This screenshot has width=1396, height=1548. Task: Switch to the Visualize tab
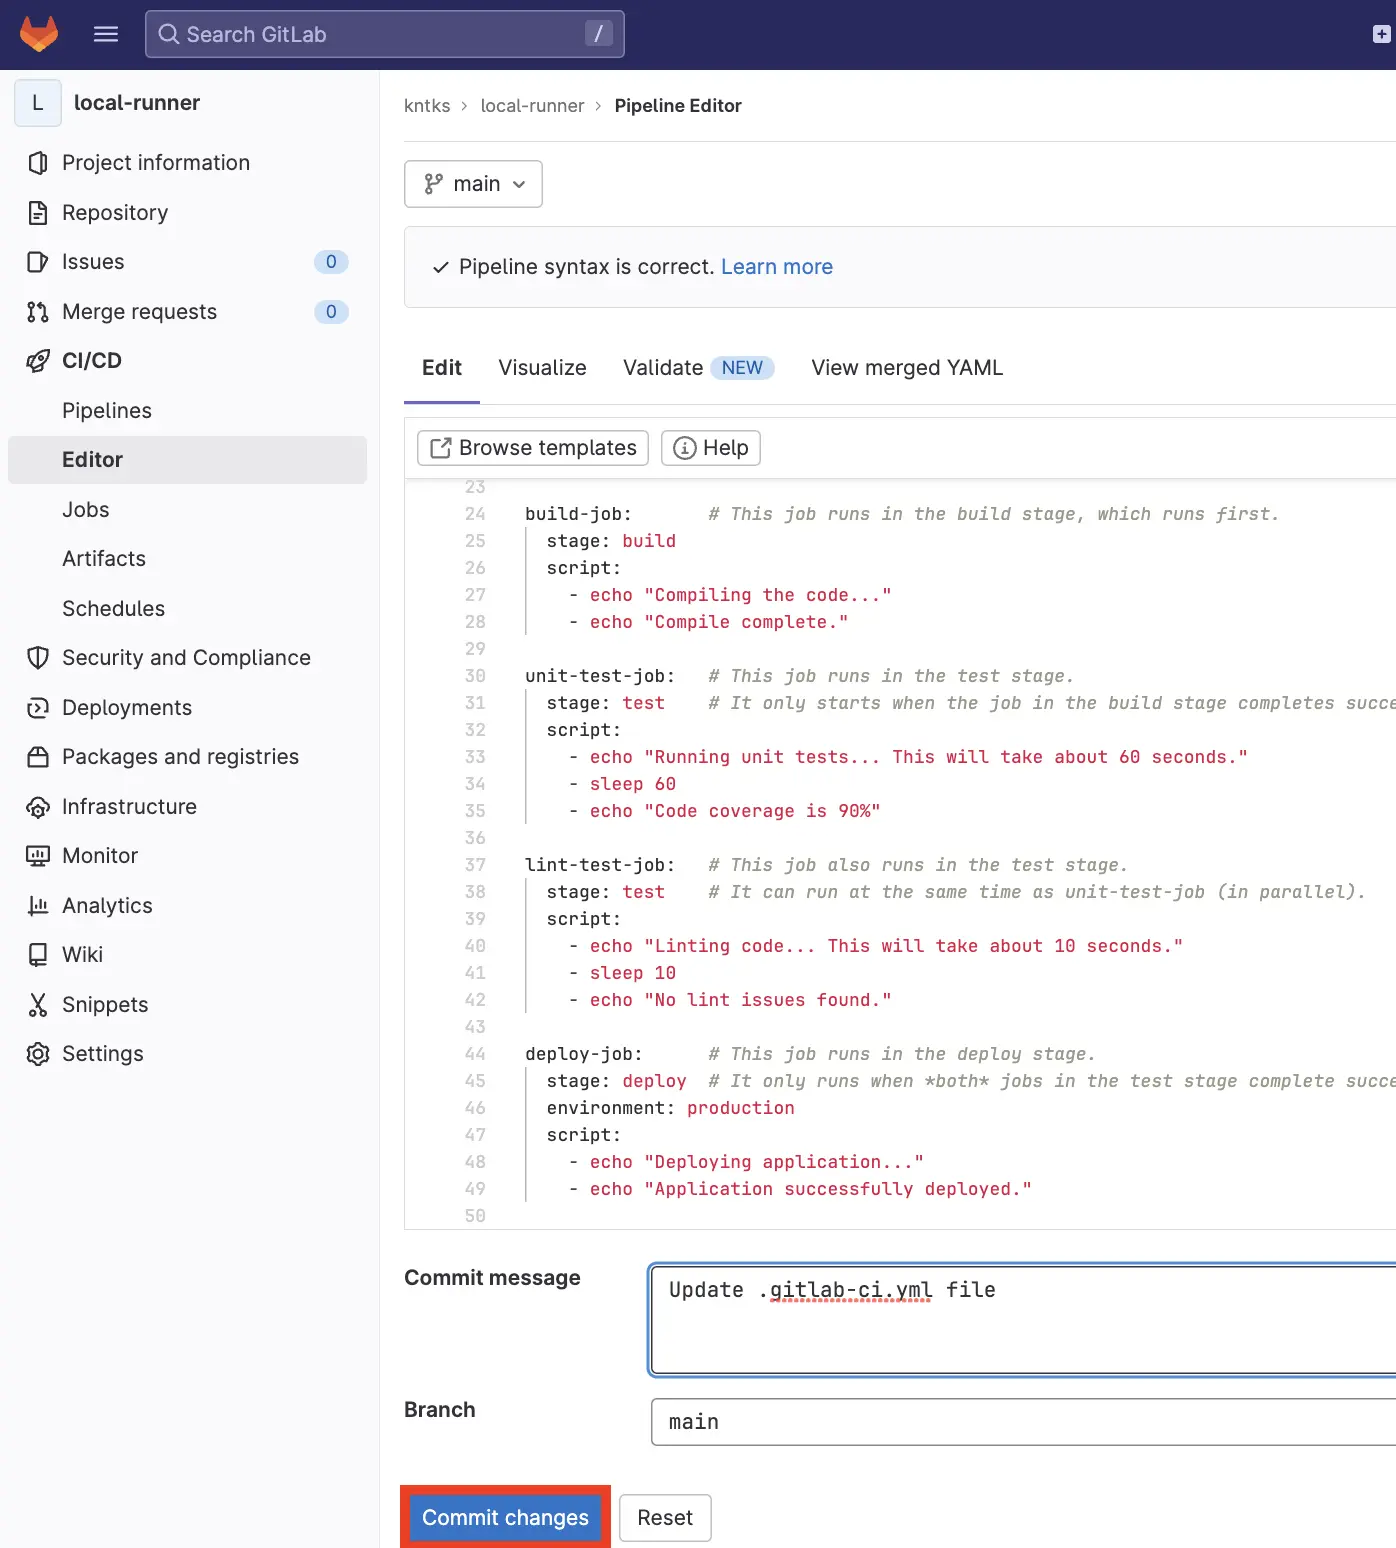[542, 368]
